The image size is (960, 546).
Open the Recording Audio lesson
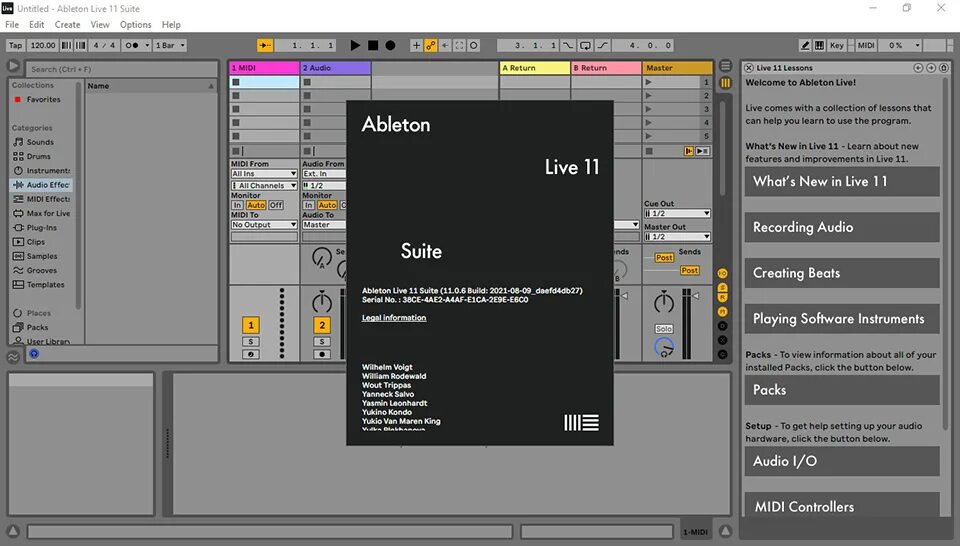coord(842,227)
